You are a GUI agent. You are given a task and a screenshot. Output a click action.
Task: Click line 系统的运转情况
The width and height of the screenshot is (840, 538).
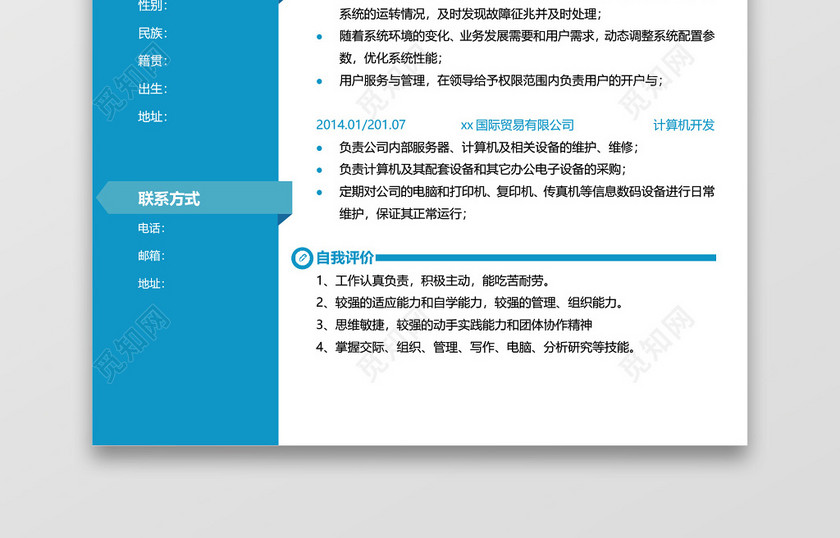[470, 14]
